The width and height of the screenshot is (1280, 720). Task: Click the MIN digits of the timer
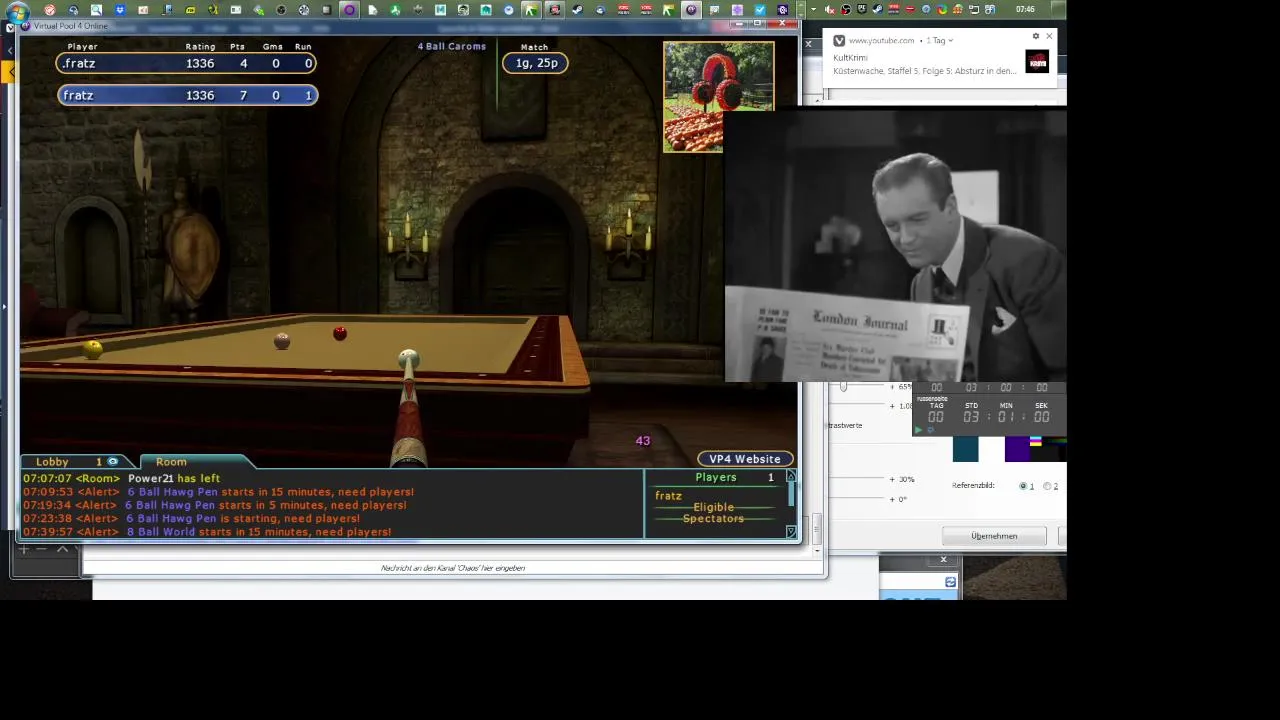click(1006, 417)
